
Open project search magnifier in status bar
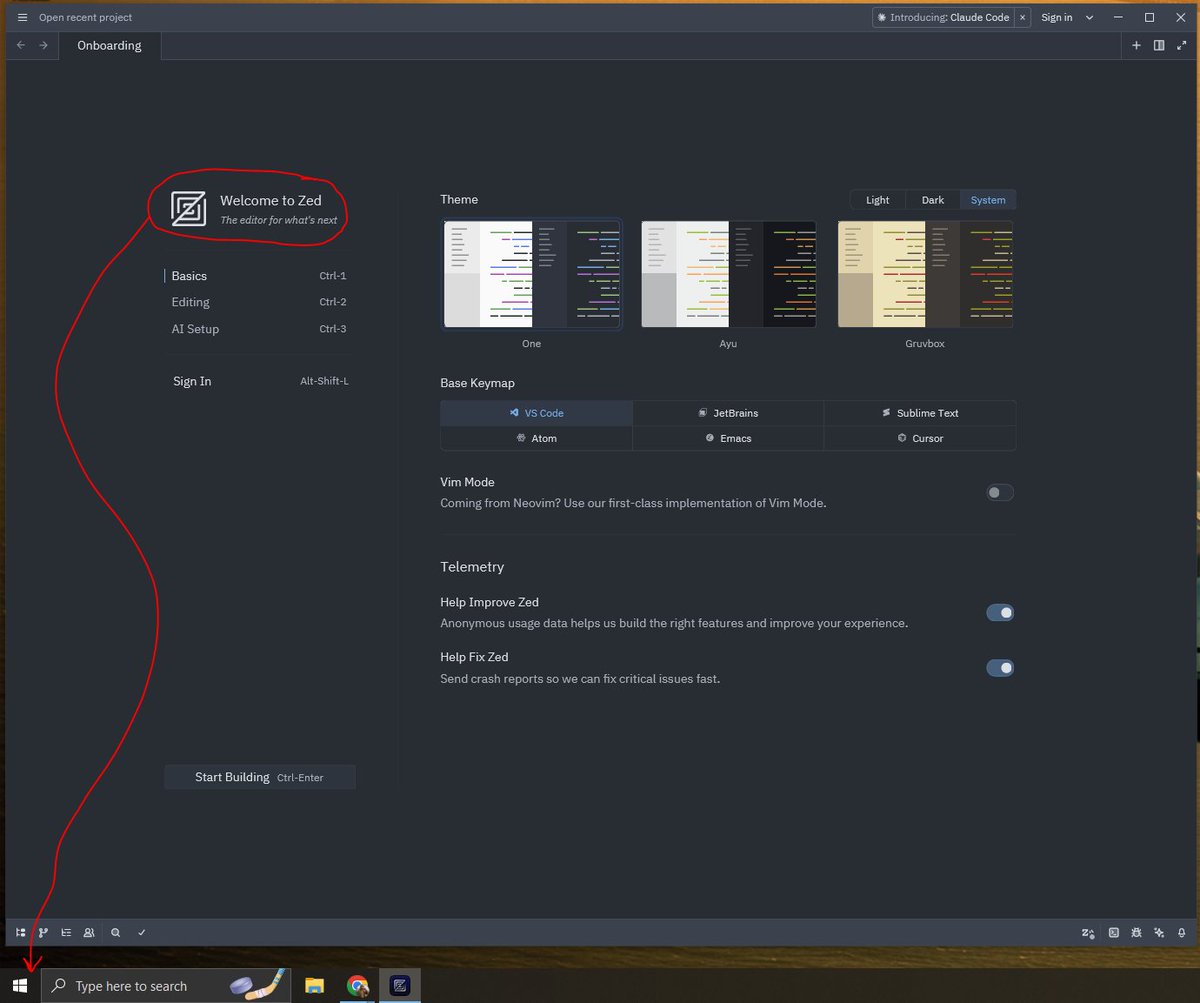click(116, 932)
